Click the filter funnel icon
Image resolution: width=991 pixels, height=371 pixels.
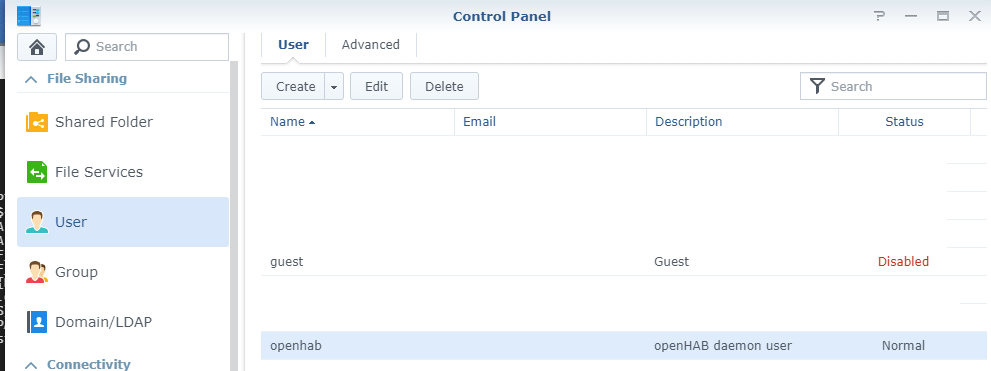coord(817,87)
